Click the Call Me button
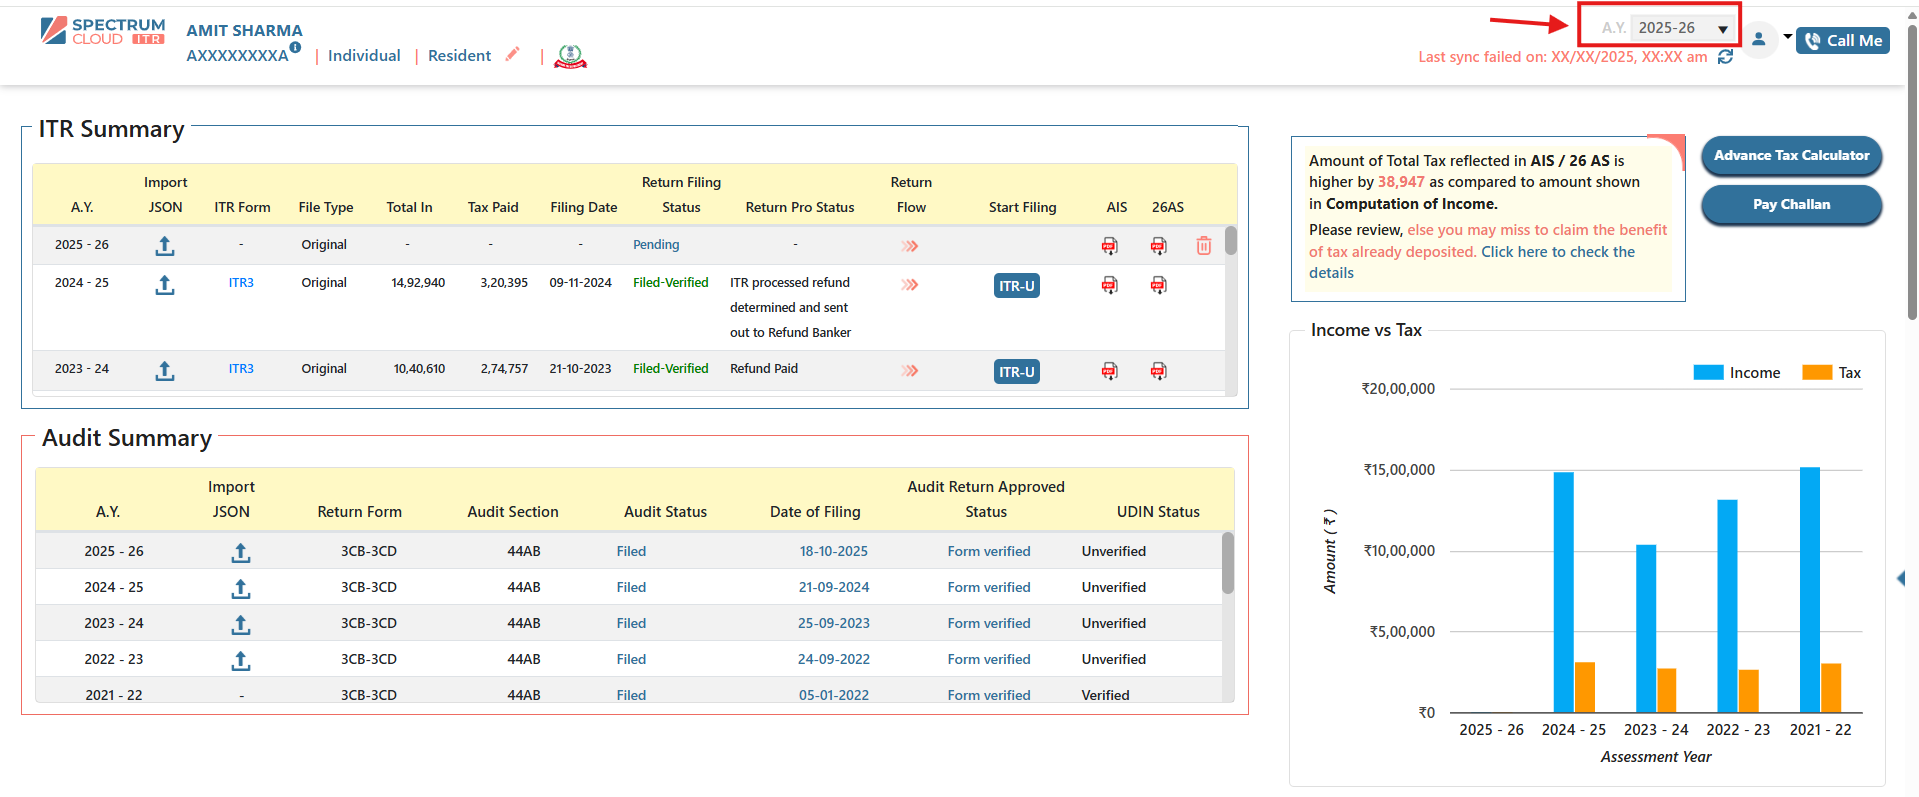Viewport: 1919px width, 797px height. [x=1842, y=41]
